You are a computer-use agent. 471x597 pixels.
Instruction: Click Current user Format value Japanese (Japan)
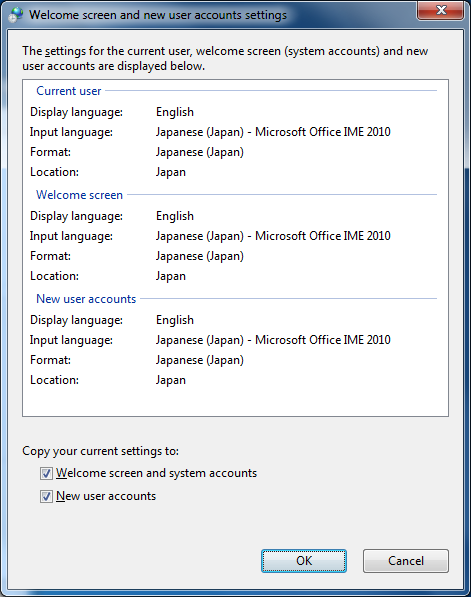tap(200, 152)
